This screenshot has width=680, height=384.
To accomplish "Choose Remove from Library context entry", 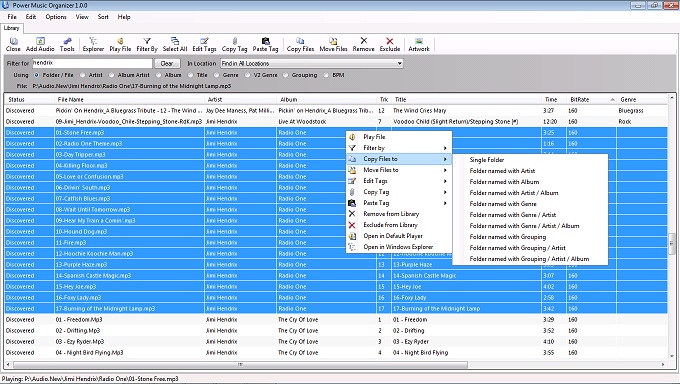I will coord(399,214).
